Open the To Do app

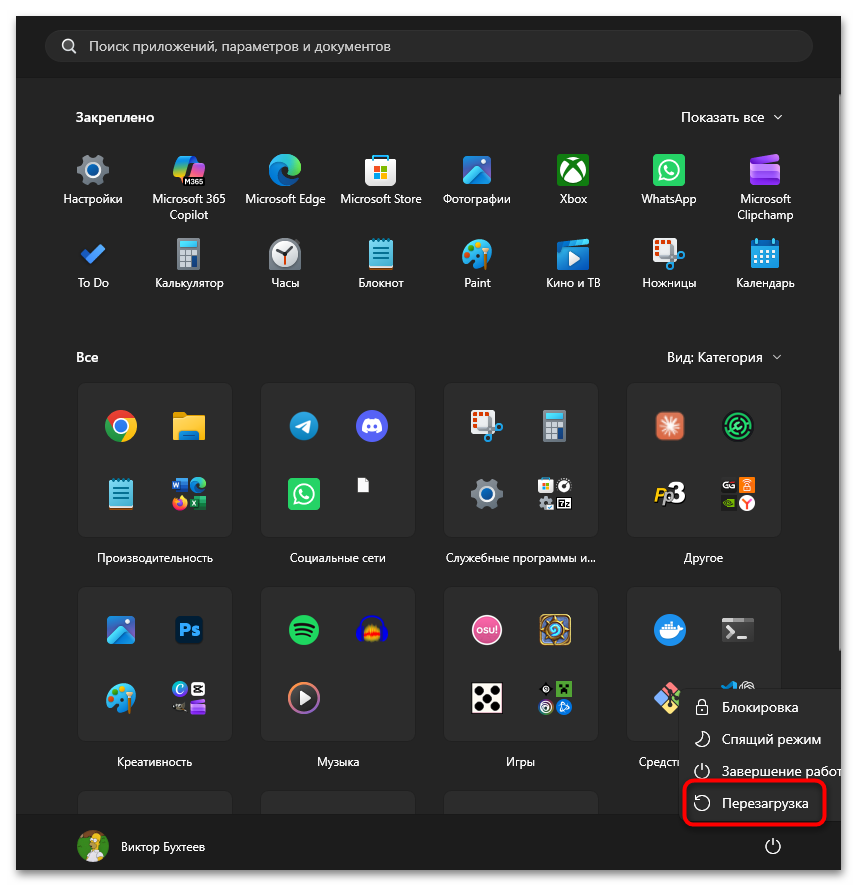93,264
